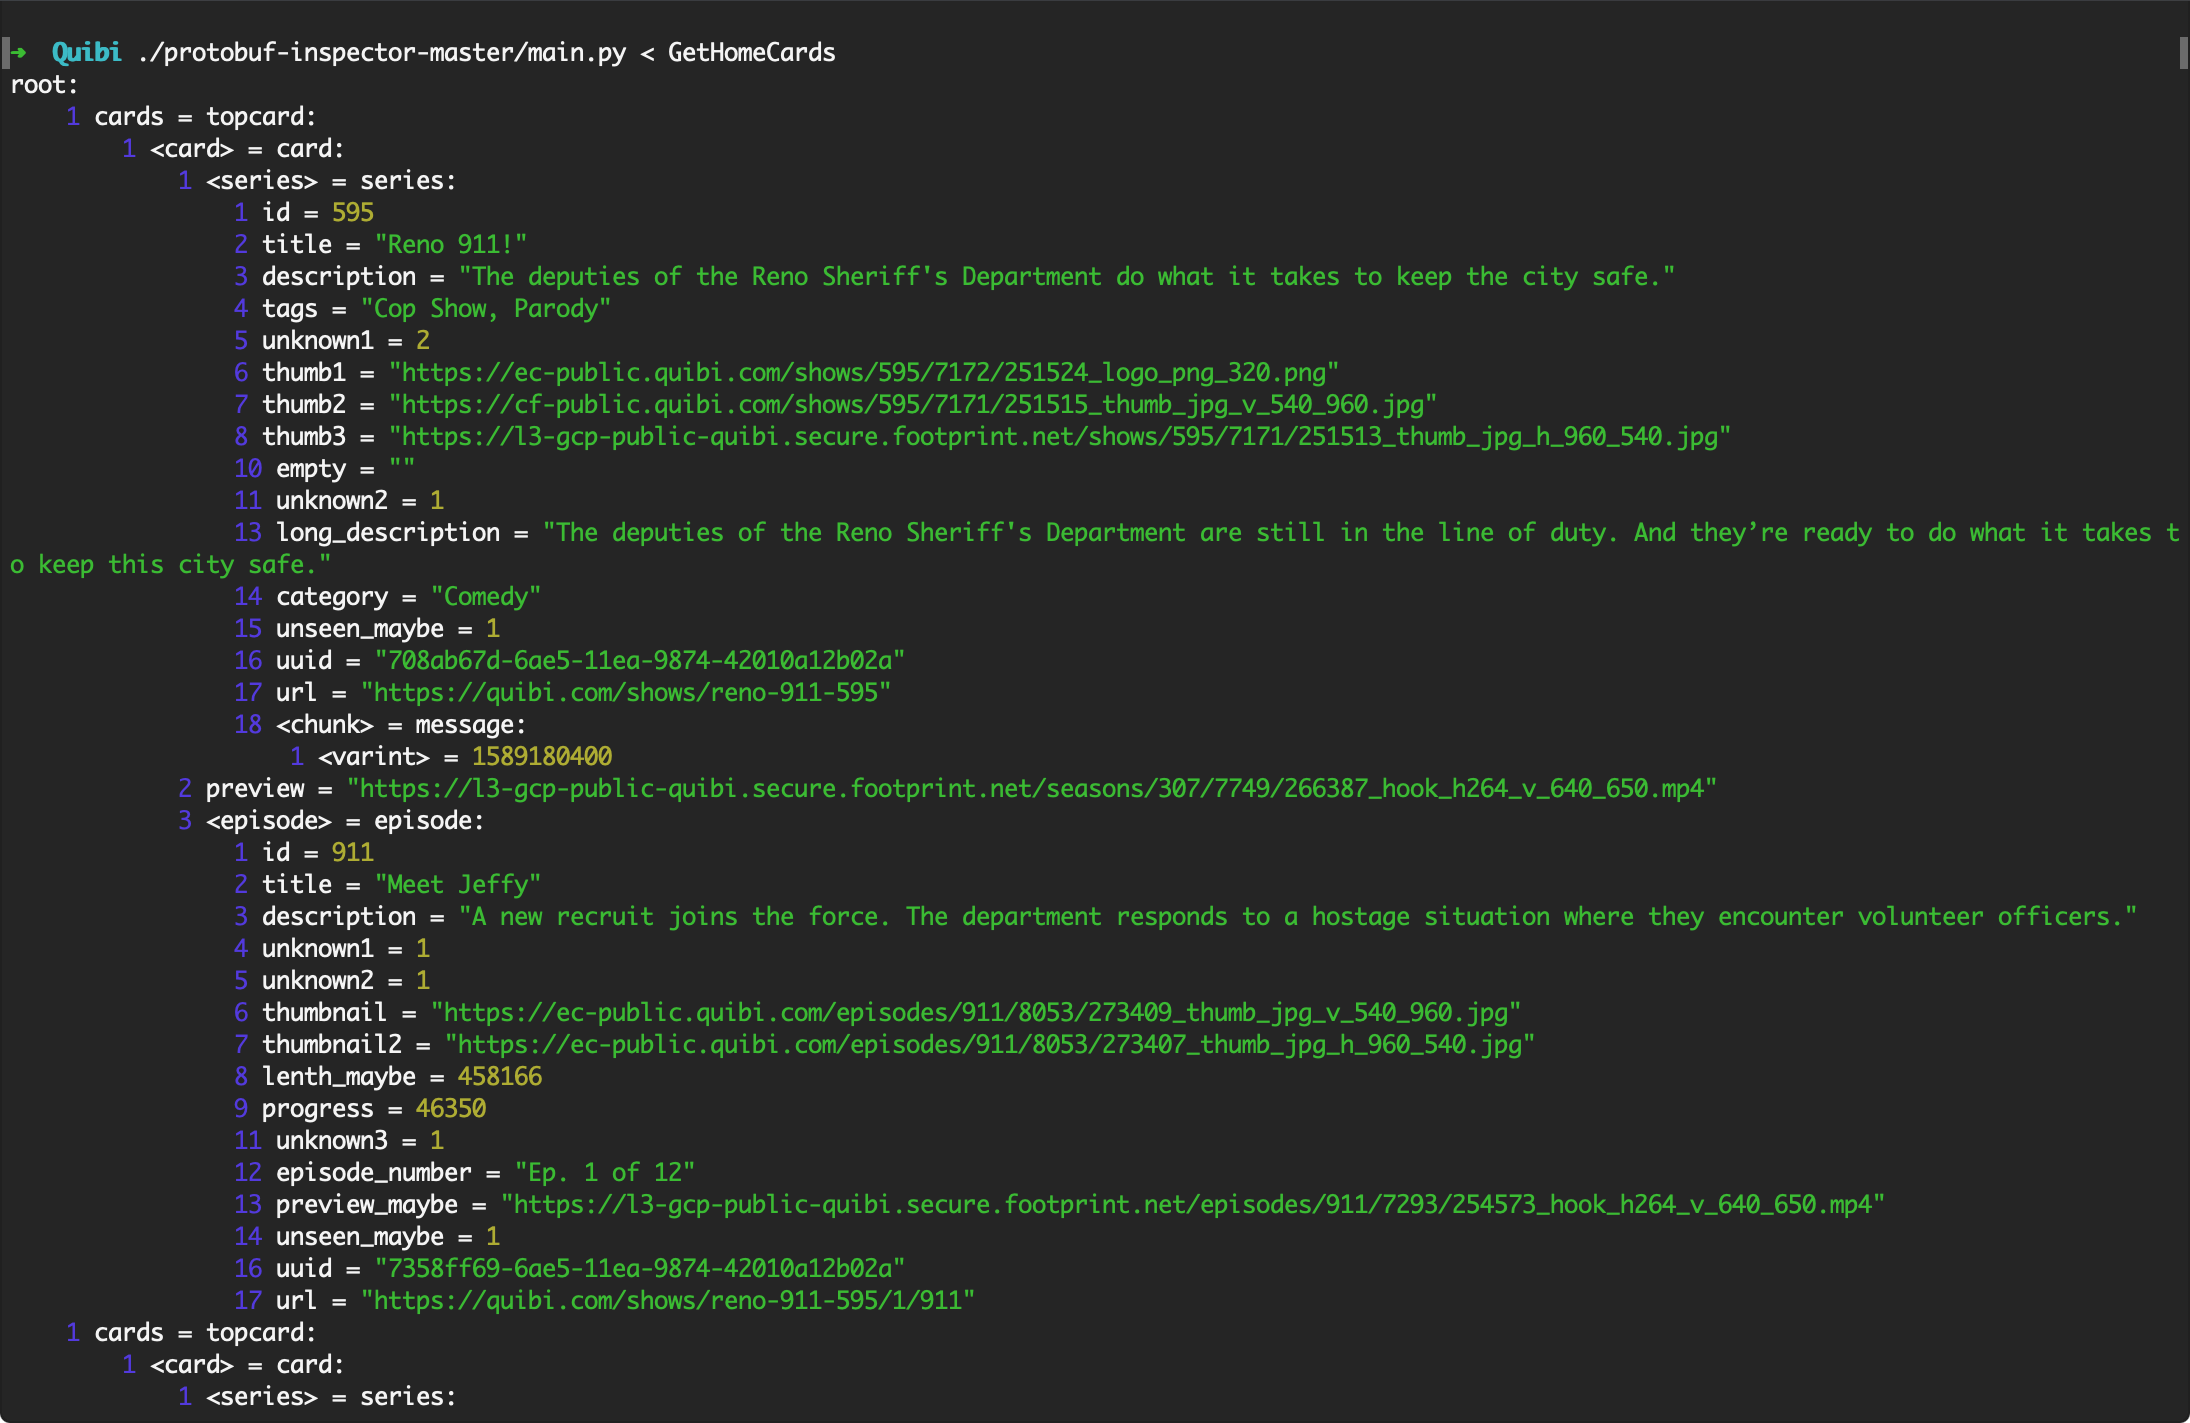This screenshot has width=2190, height=1423.
Task: Click the thumb3 footprint.net URL
Action: [1060, 436]
